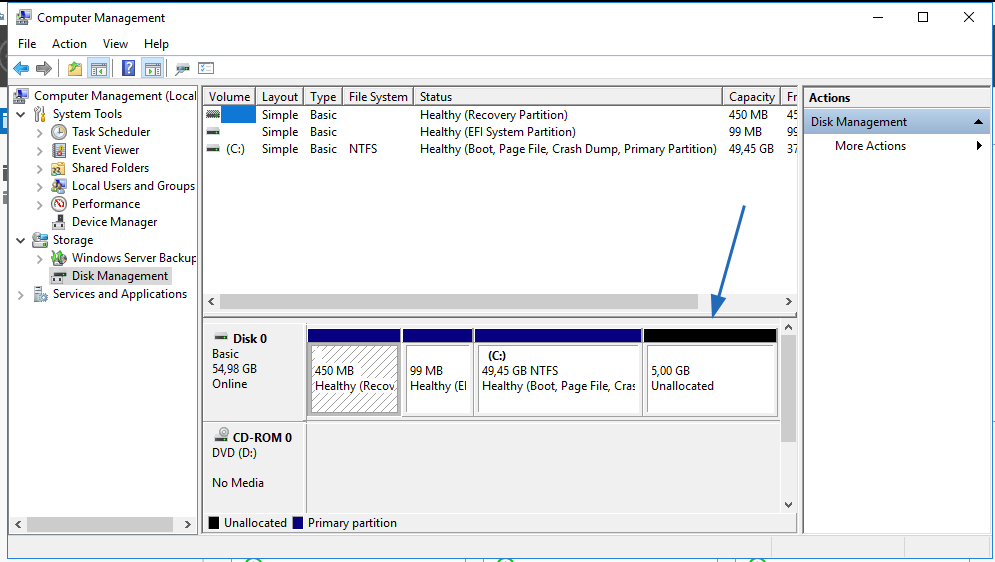Viewport: 995px width, 562px height.
Task: Open the Action menu
Action: [x=69, y=44]
